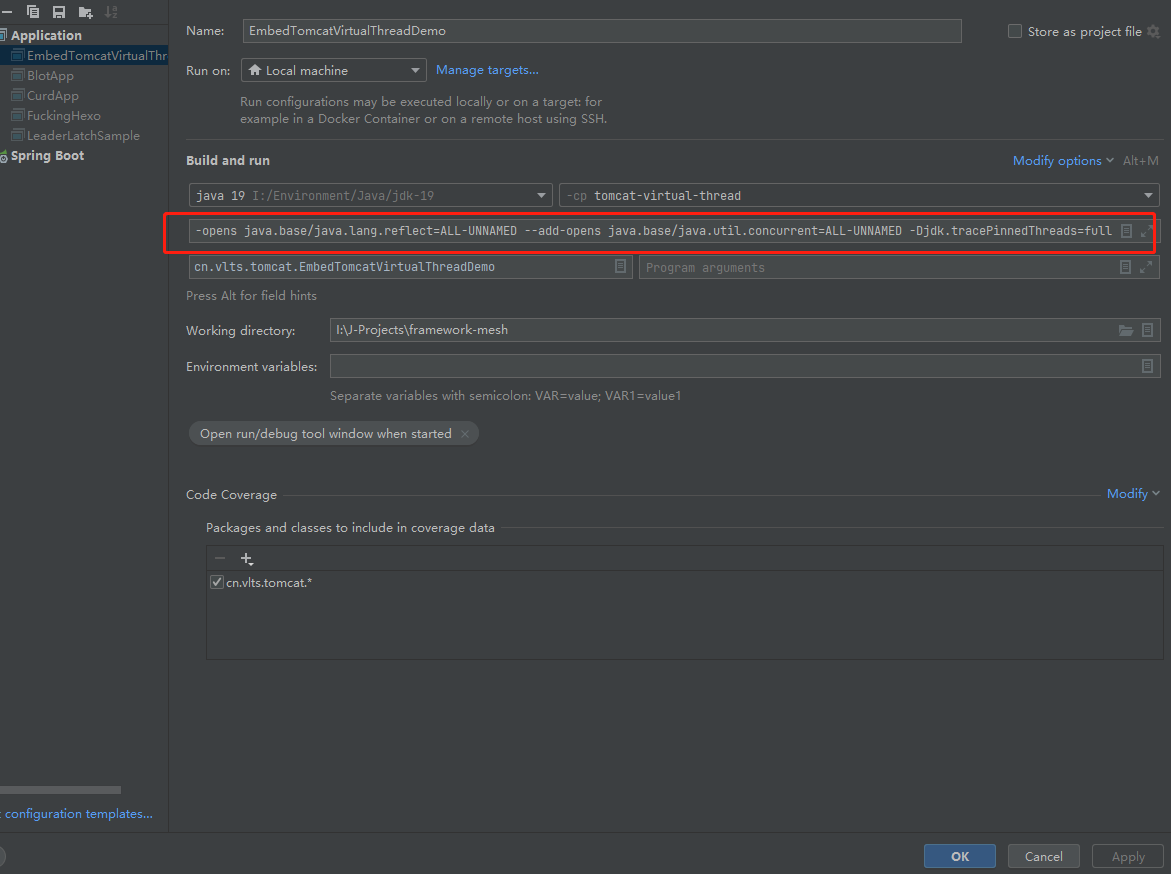Select BlotApp in the configuration tree
Viewport: 1171px width, 874px height.
pyautogui.click(x=50, y=76)
